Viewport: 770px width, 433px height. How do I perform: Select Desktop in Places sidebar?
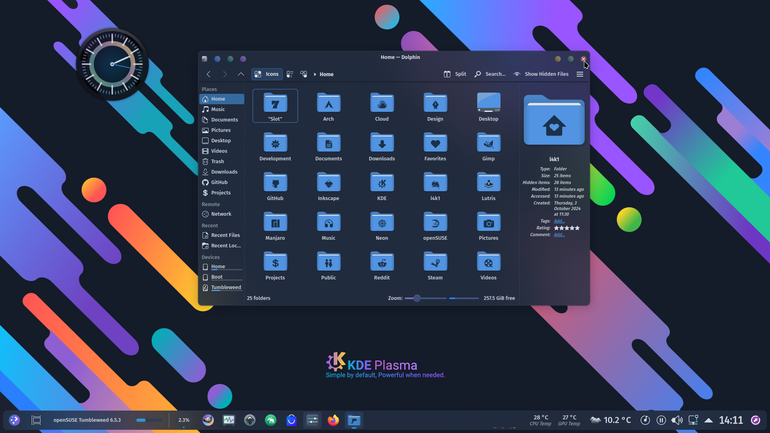pos(221,140)
